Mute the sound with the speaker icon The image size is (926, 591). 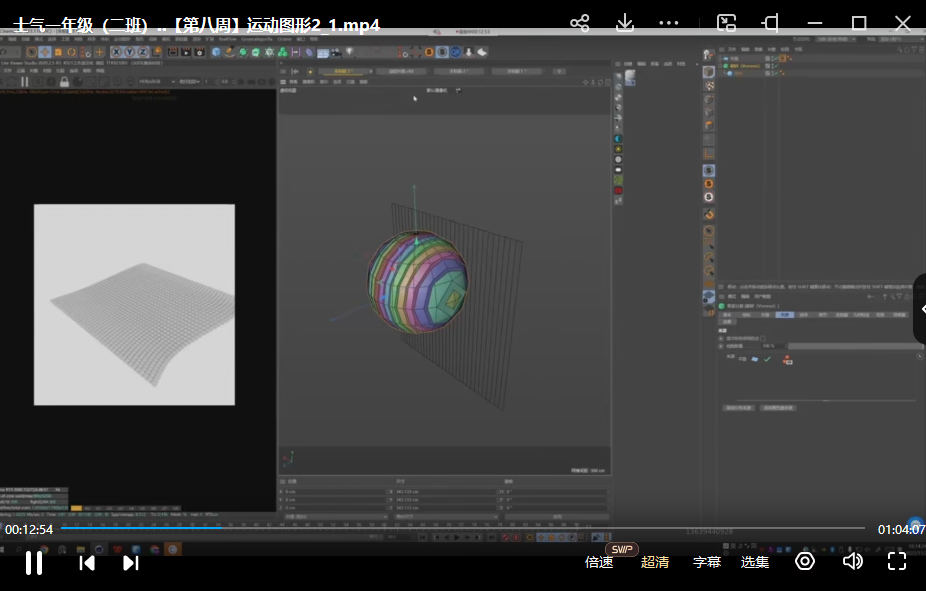coord(852,562)
